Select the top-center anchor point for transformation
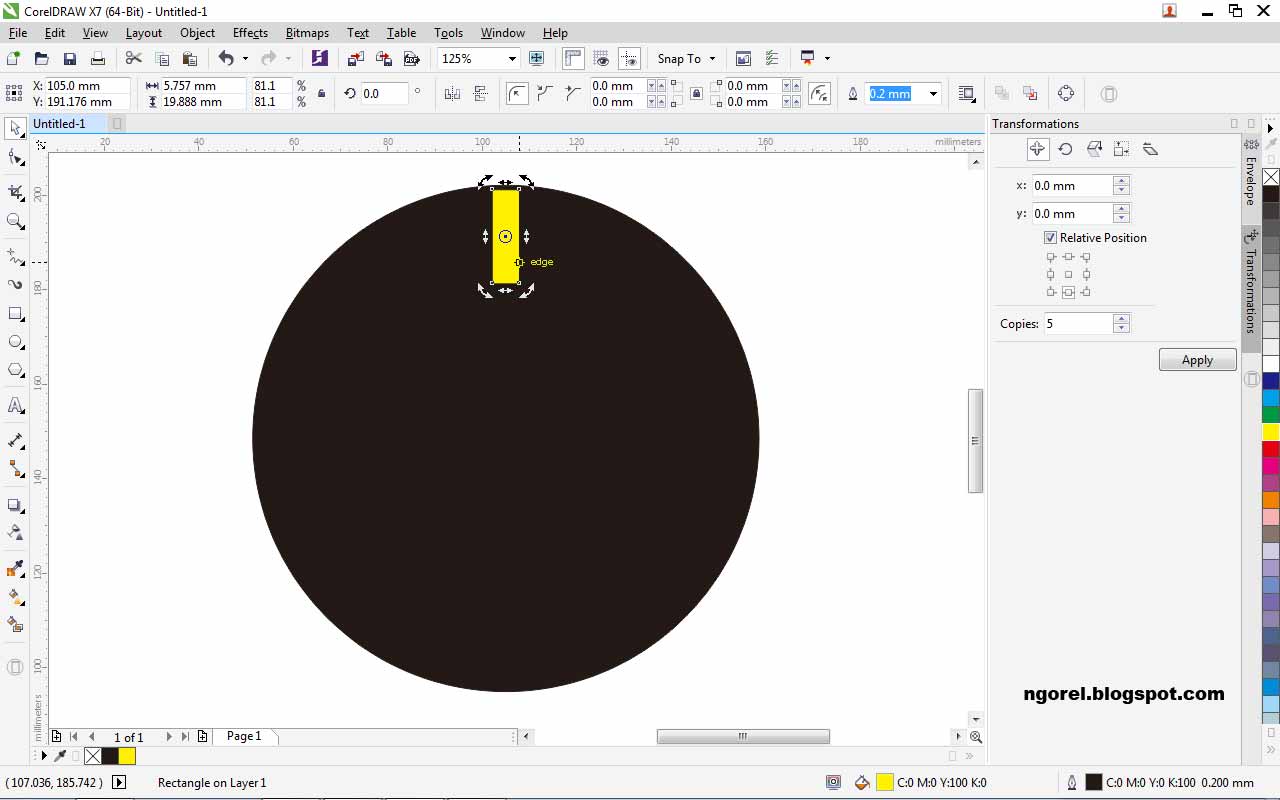 [x=1068, y=256]
